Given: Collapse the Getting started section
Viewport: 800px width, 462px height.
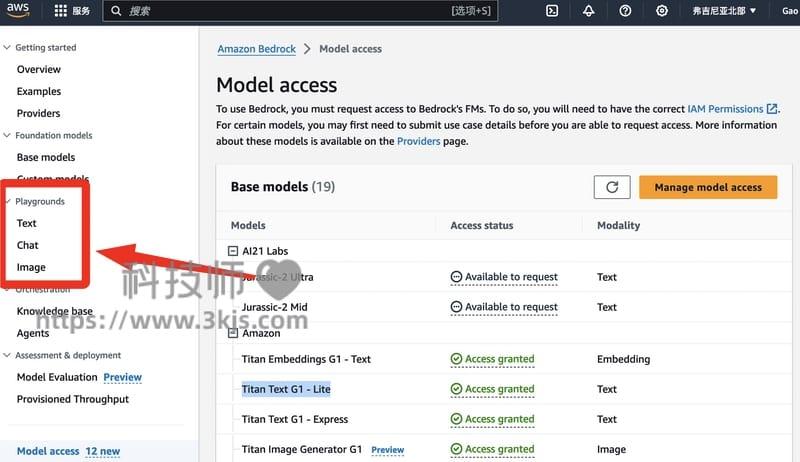Looking at the screenshot, I should pyautogui.click(x=7, y=47).
